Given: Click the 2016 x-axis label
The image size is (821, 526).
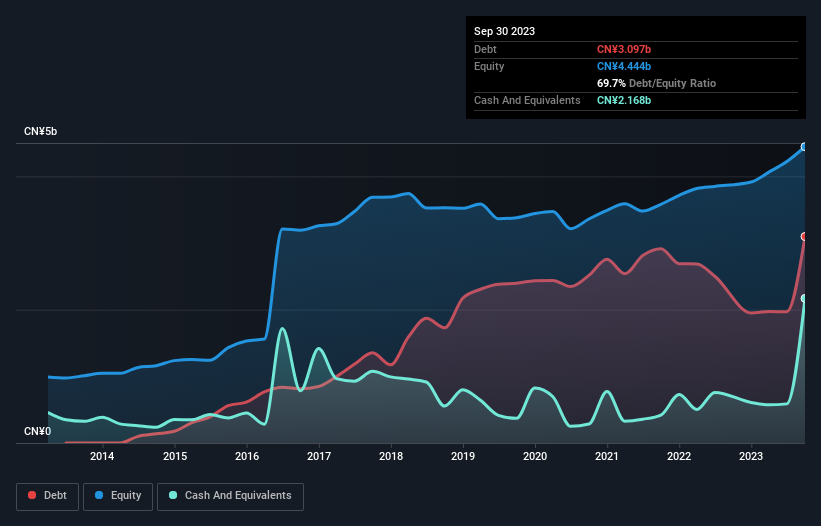Looking at the screenshot, I should click(x=247, y=456).
